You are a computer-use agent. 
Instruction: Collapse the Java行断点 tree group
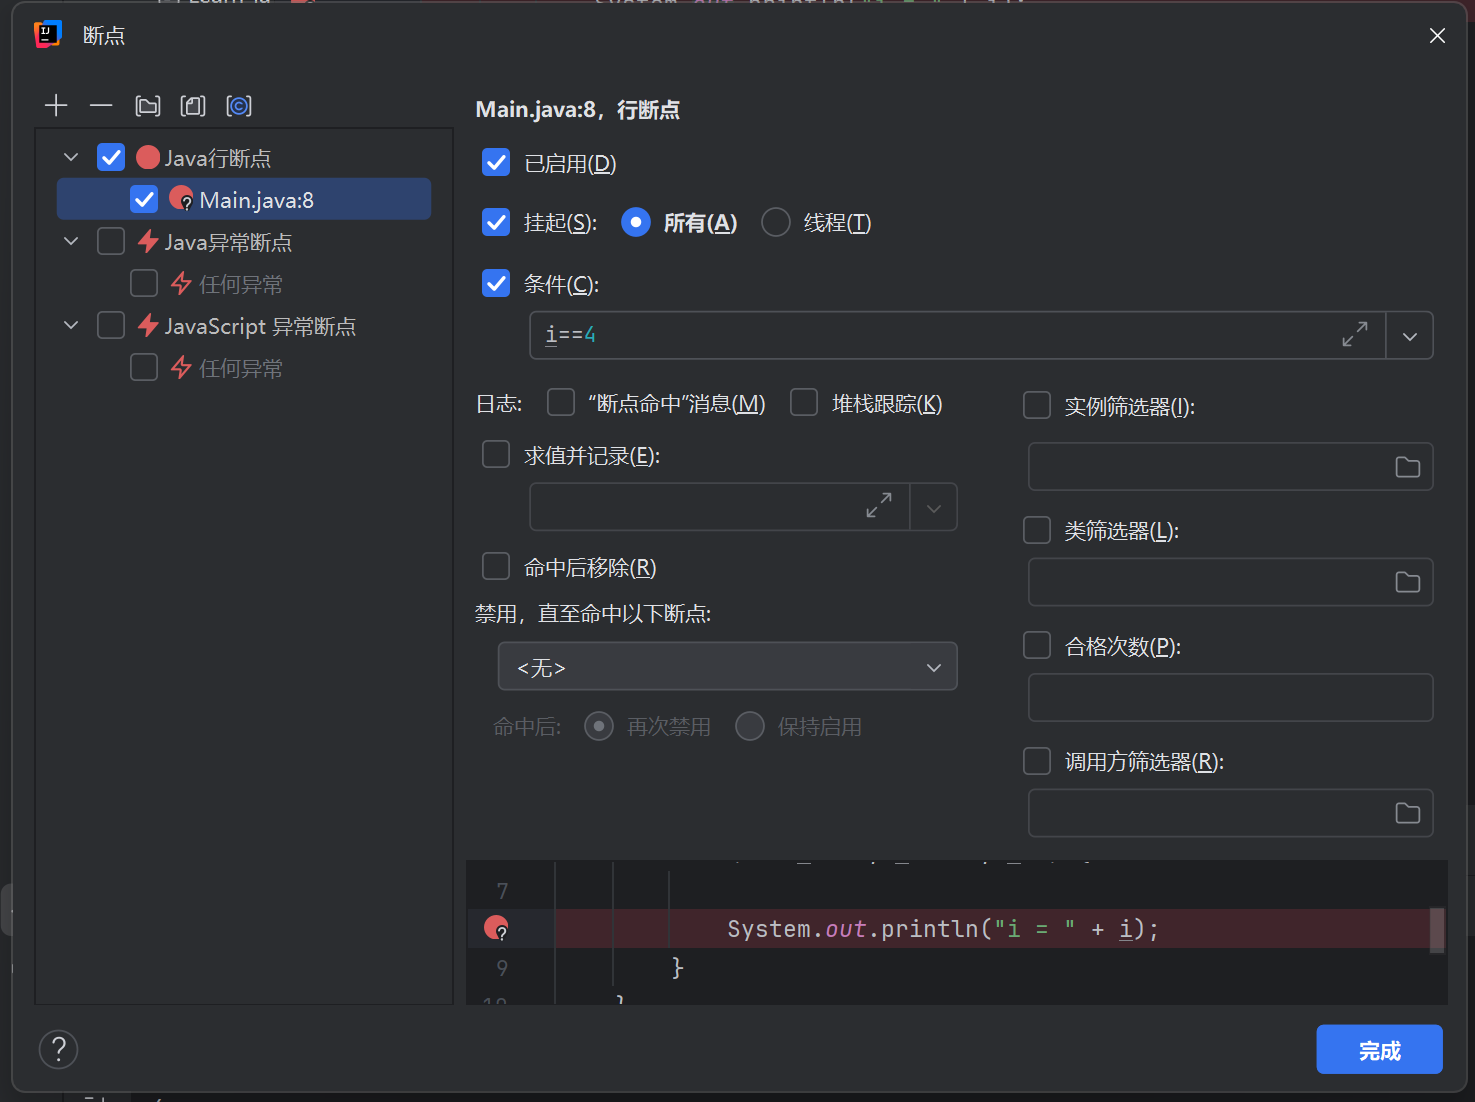(x=70, y=157)
